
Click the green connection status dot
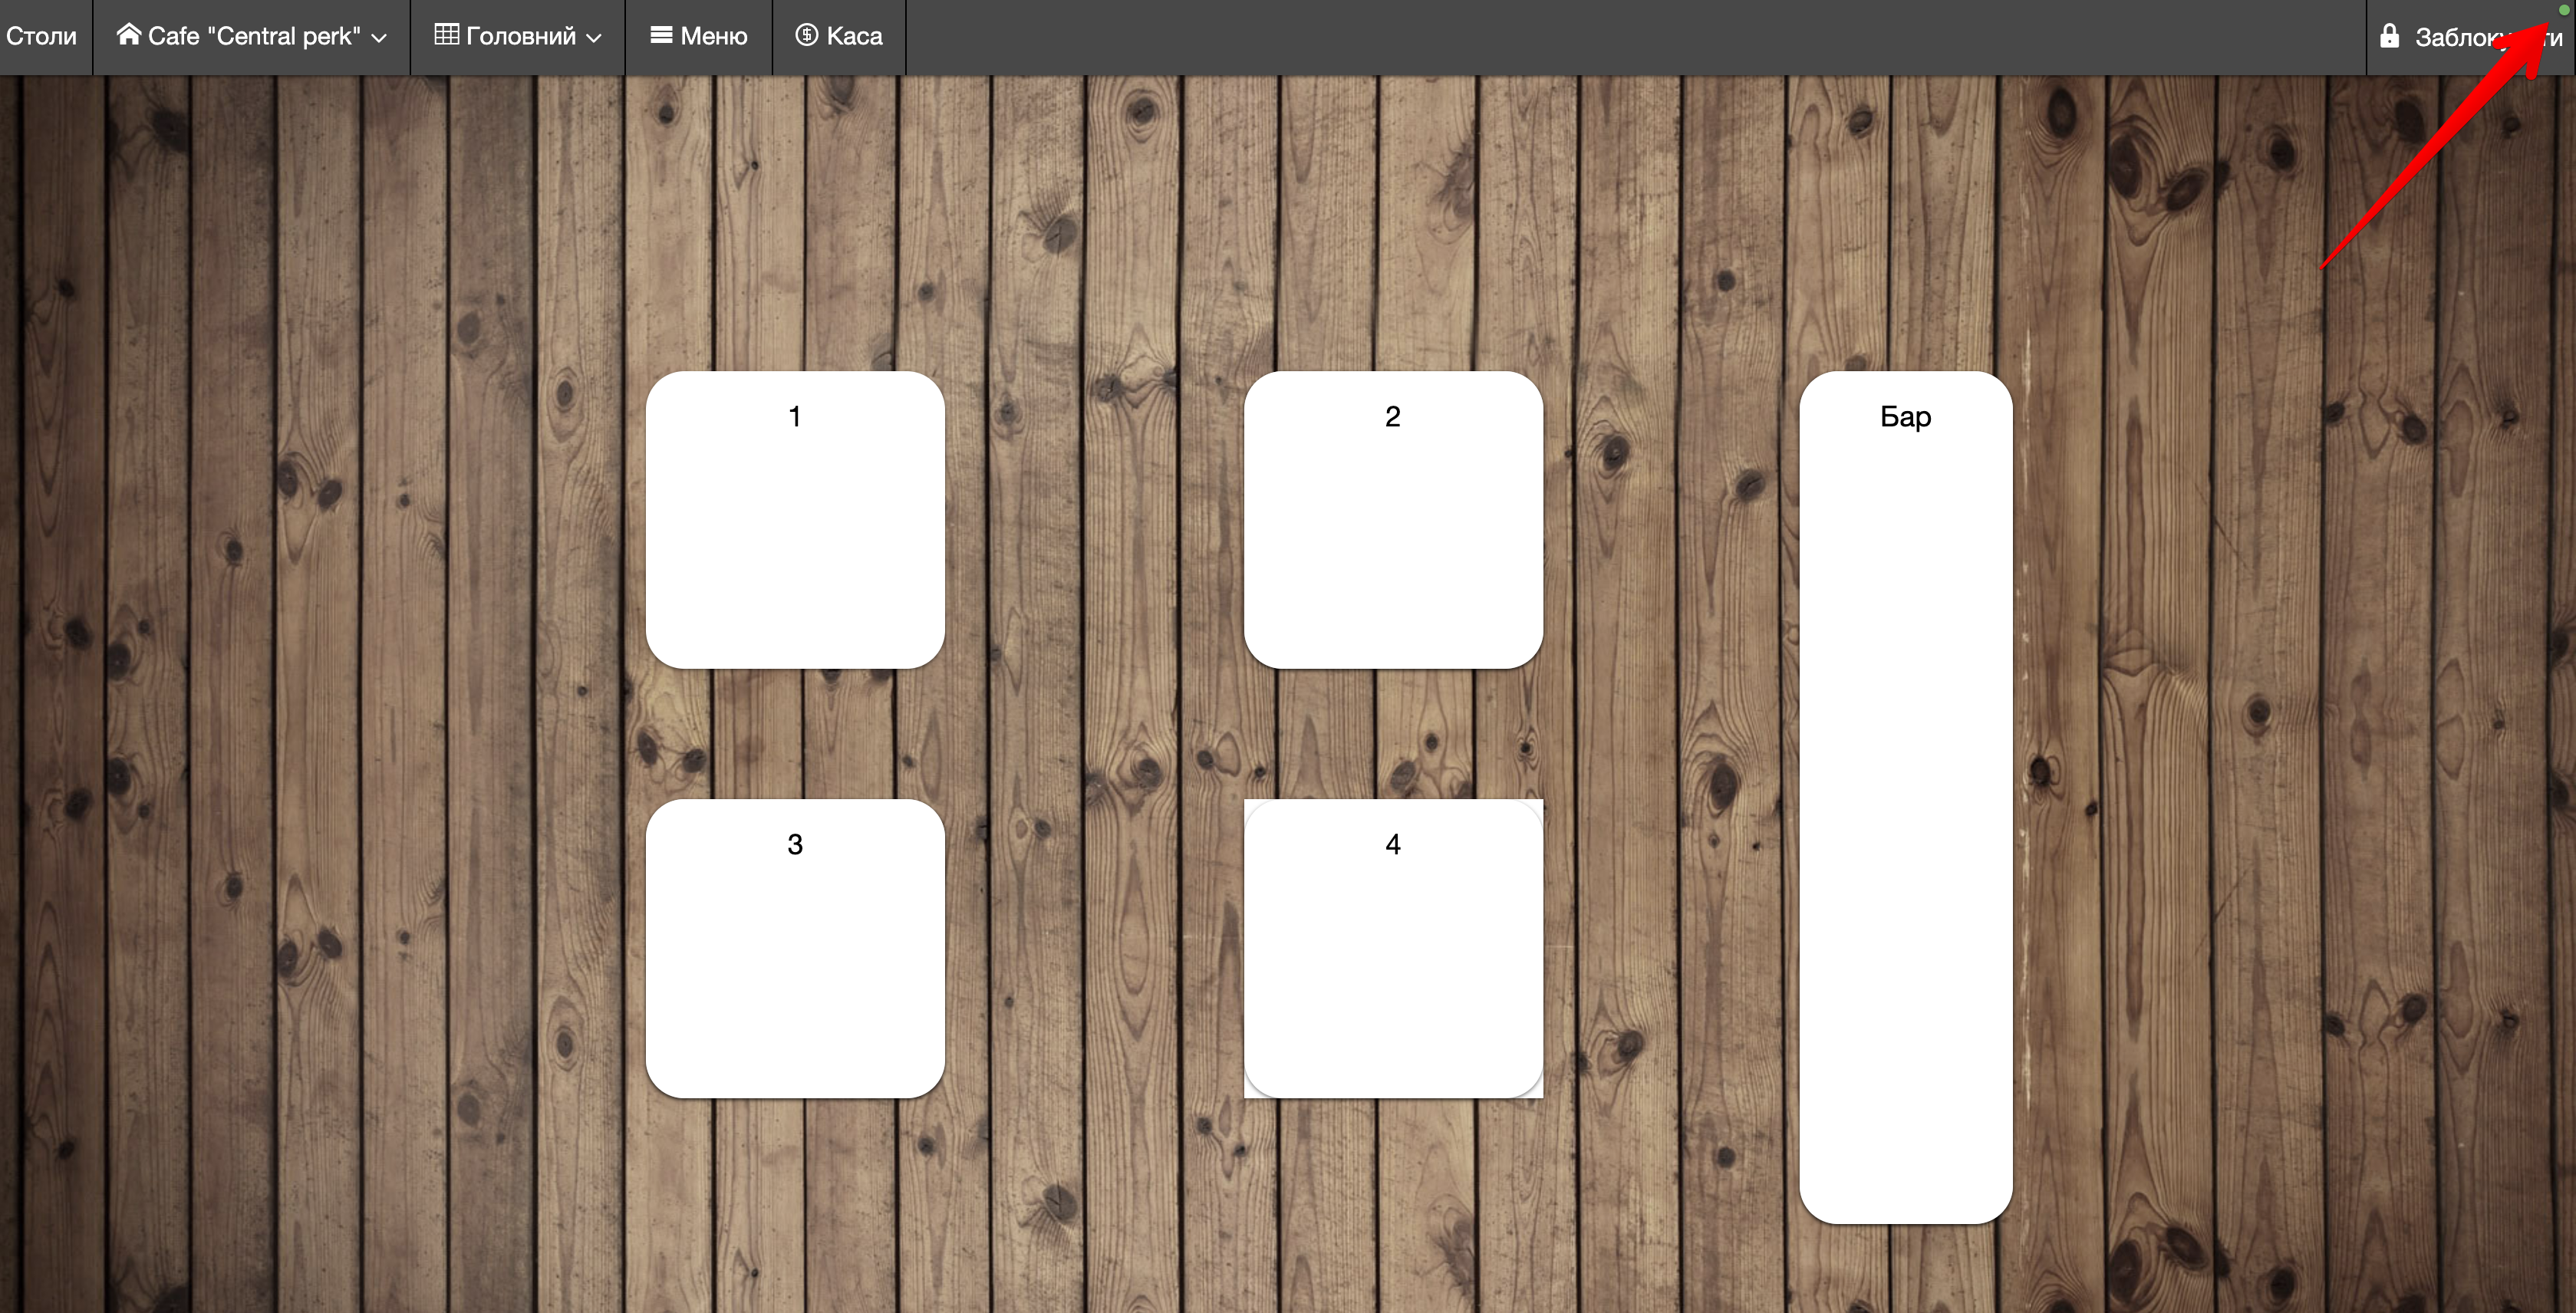(2563, 10)
